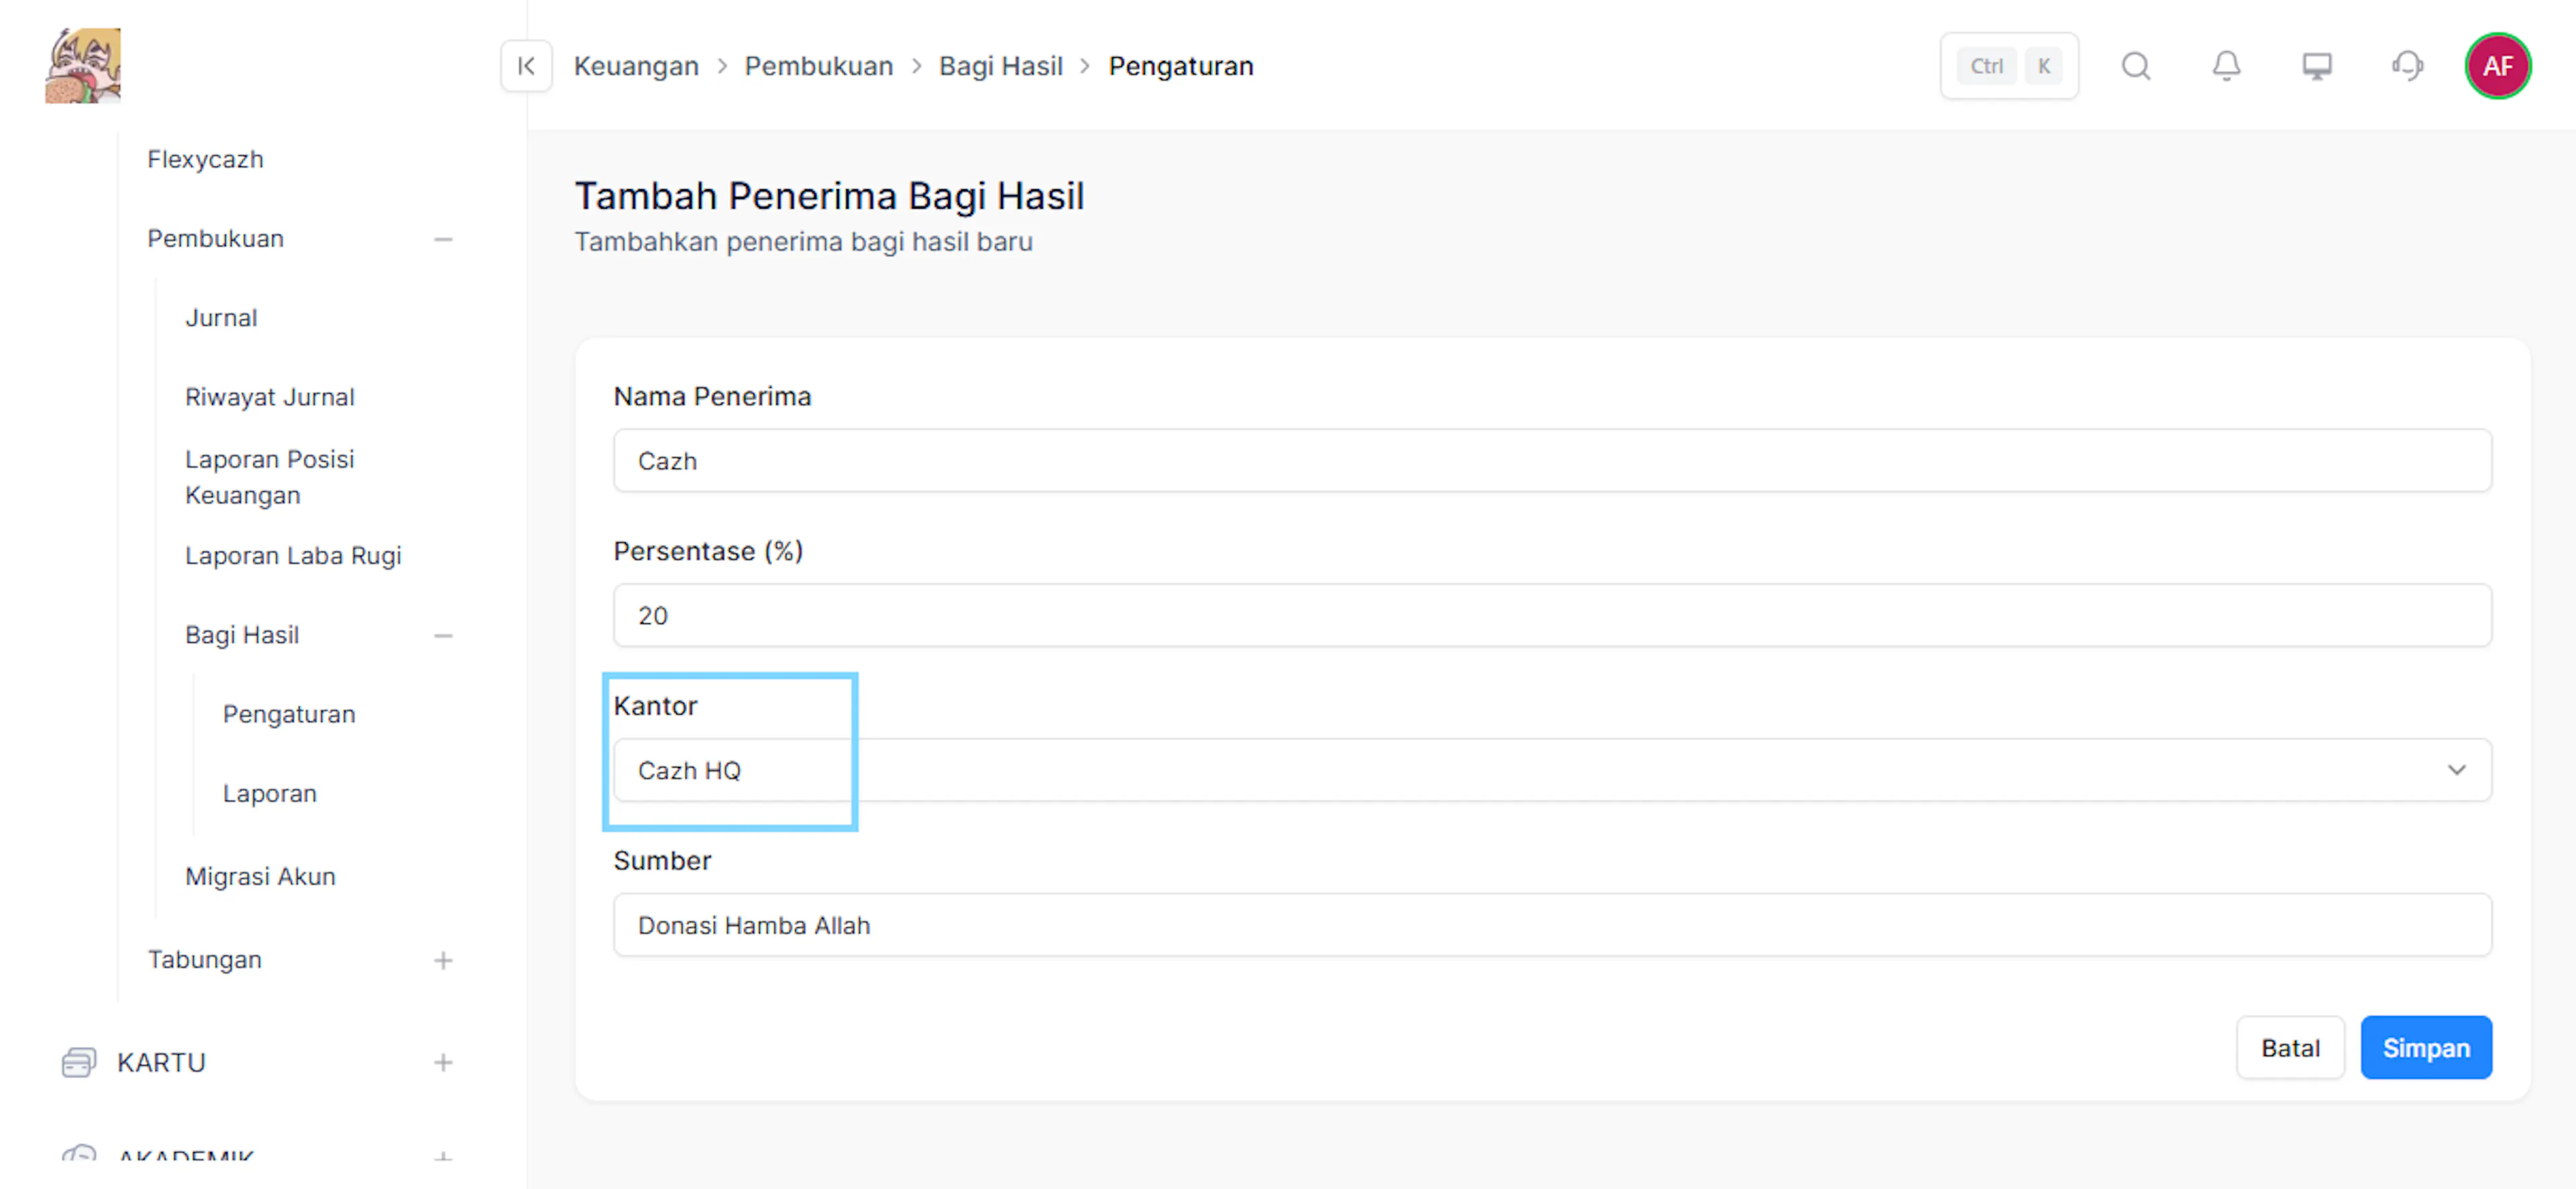The height and width of the screenshot is (1189, 2576).
Task: Expand the KARTU menu section
Action: (x=443, y=1062)
